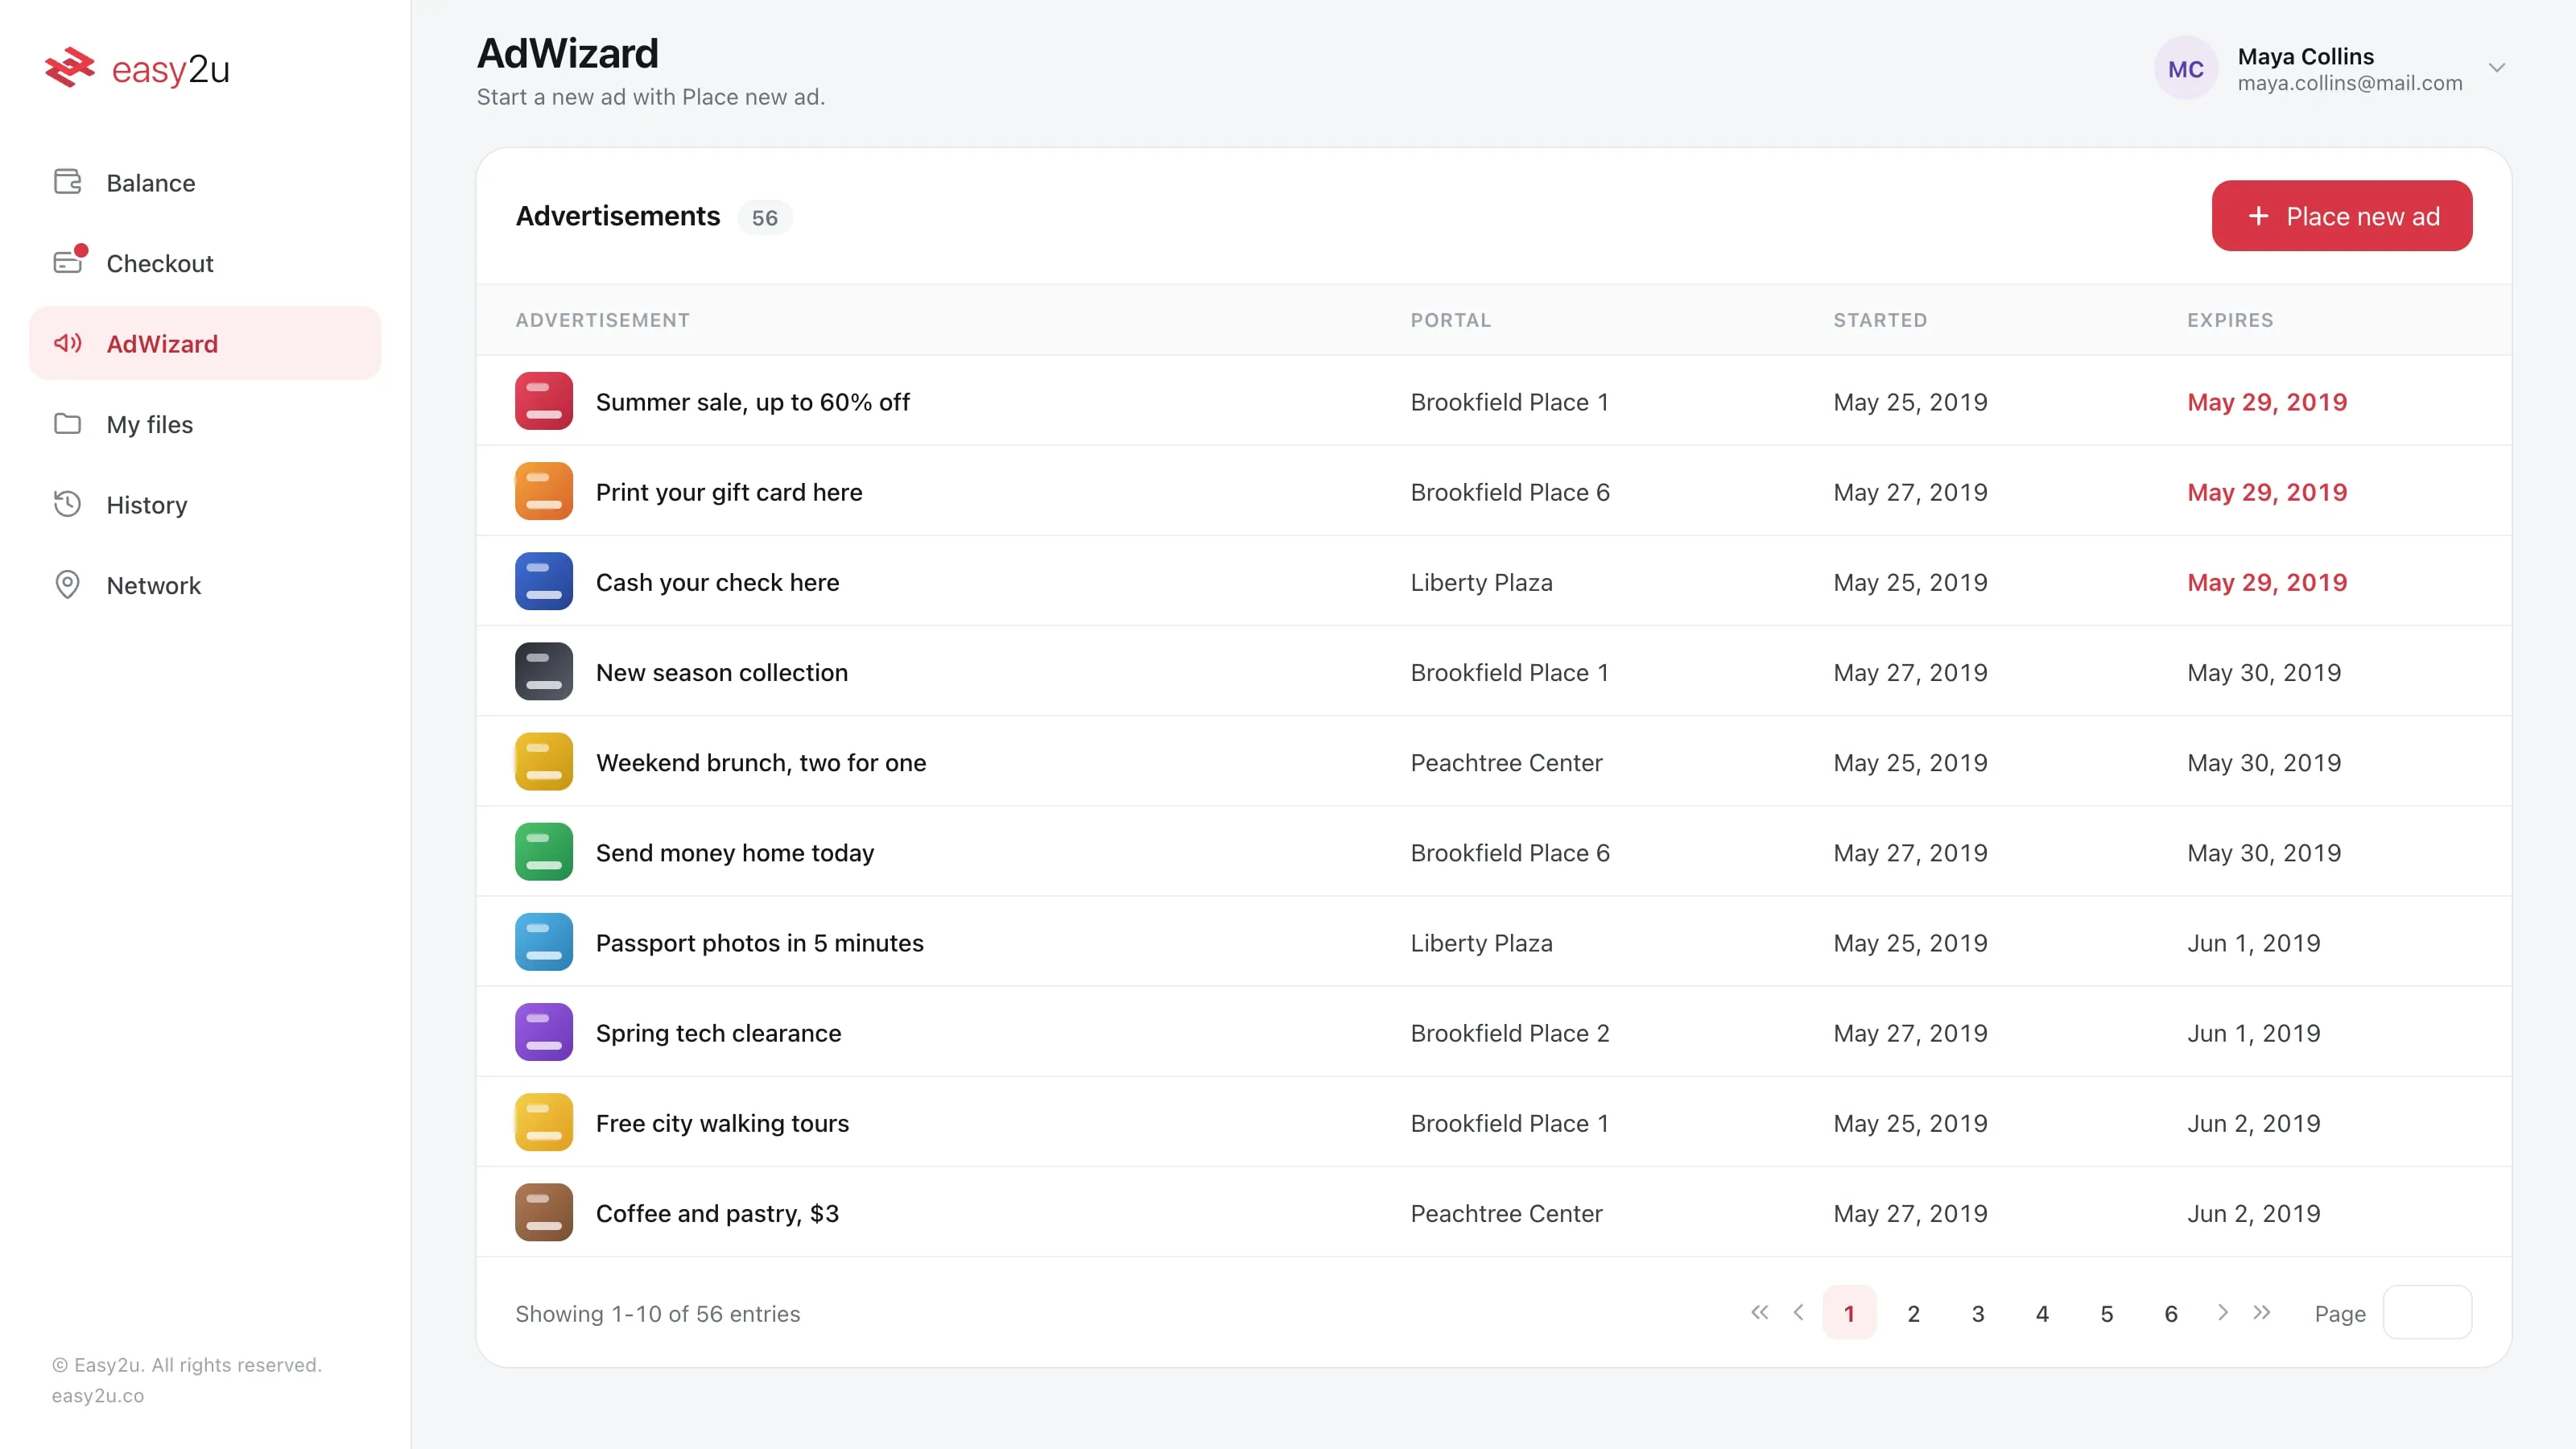Click the Passport photos light blue icon
This screenshot has width=2576, height=1449.
[x=544, y=942]
